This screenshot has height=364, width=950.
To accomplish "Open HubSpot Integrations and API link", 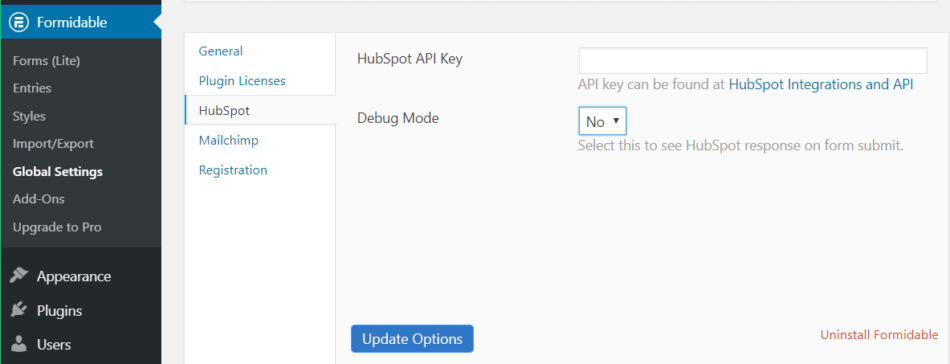I will point(820,84).
